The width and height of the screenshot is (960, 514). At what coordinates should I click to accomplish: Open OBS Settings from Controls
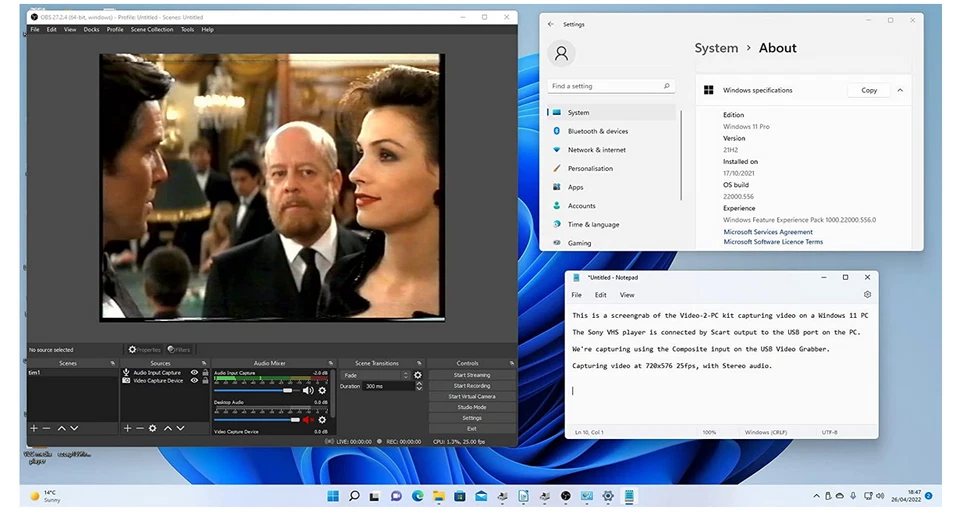click(x=471, y=418)
